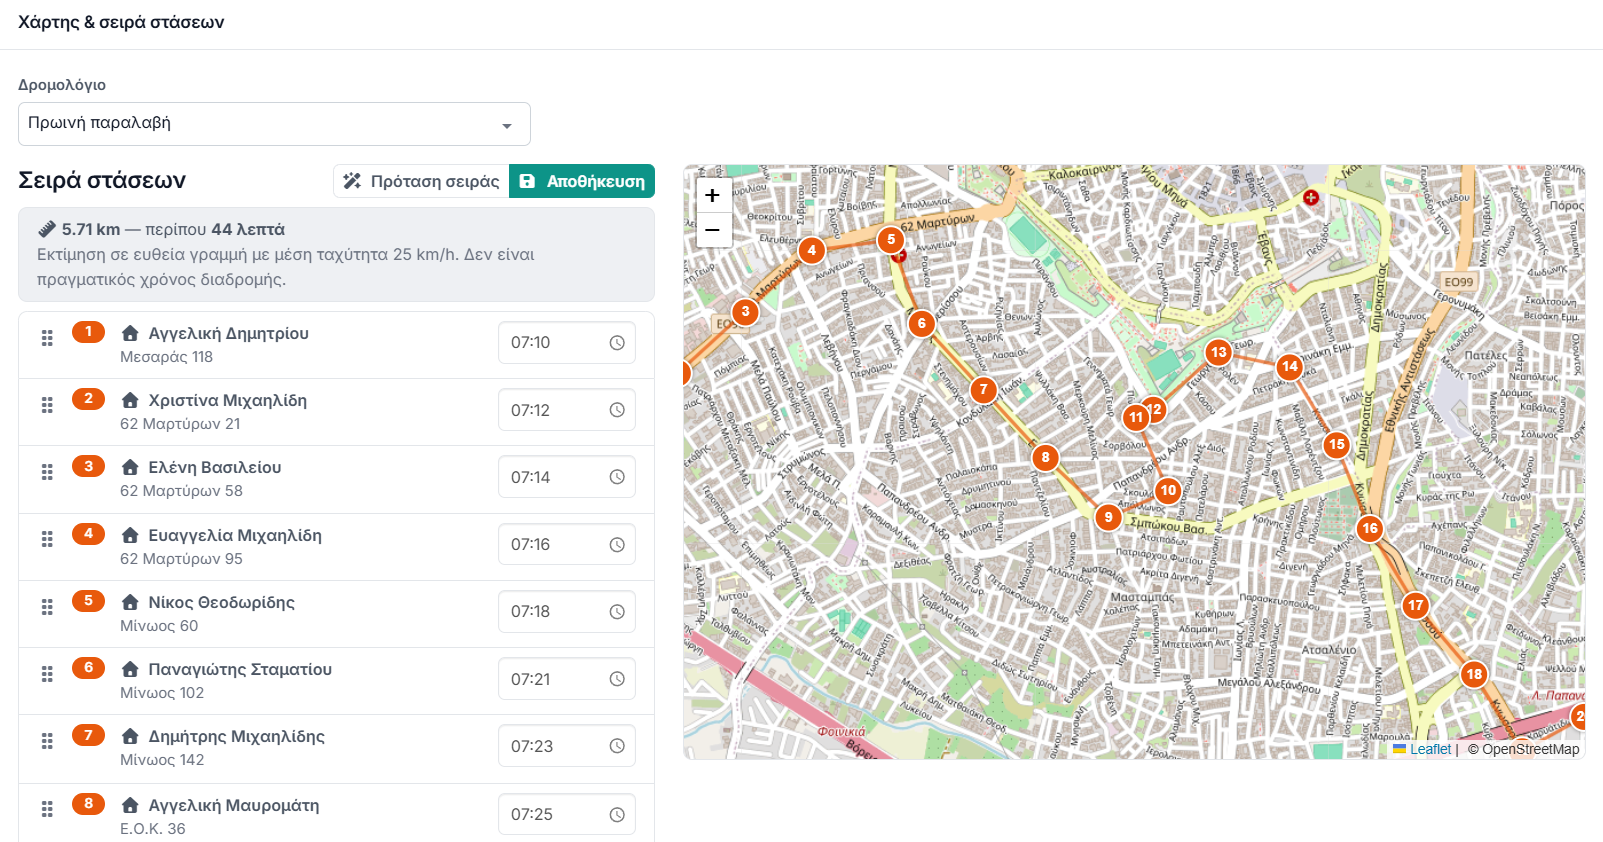1603x842 pixels.
Task: Select map stop marker 16
Action: click(1370, 528)
